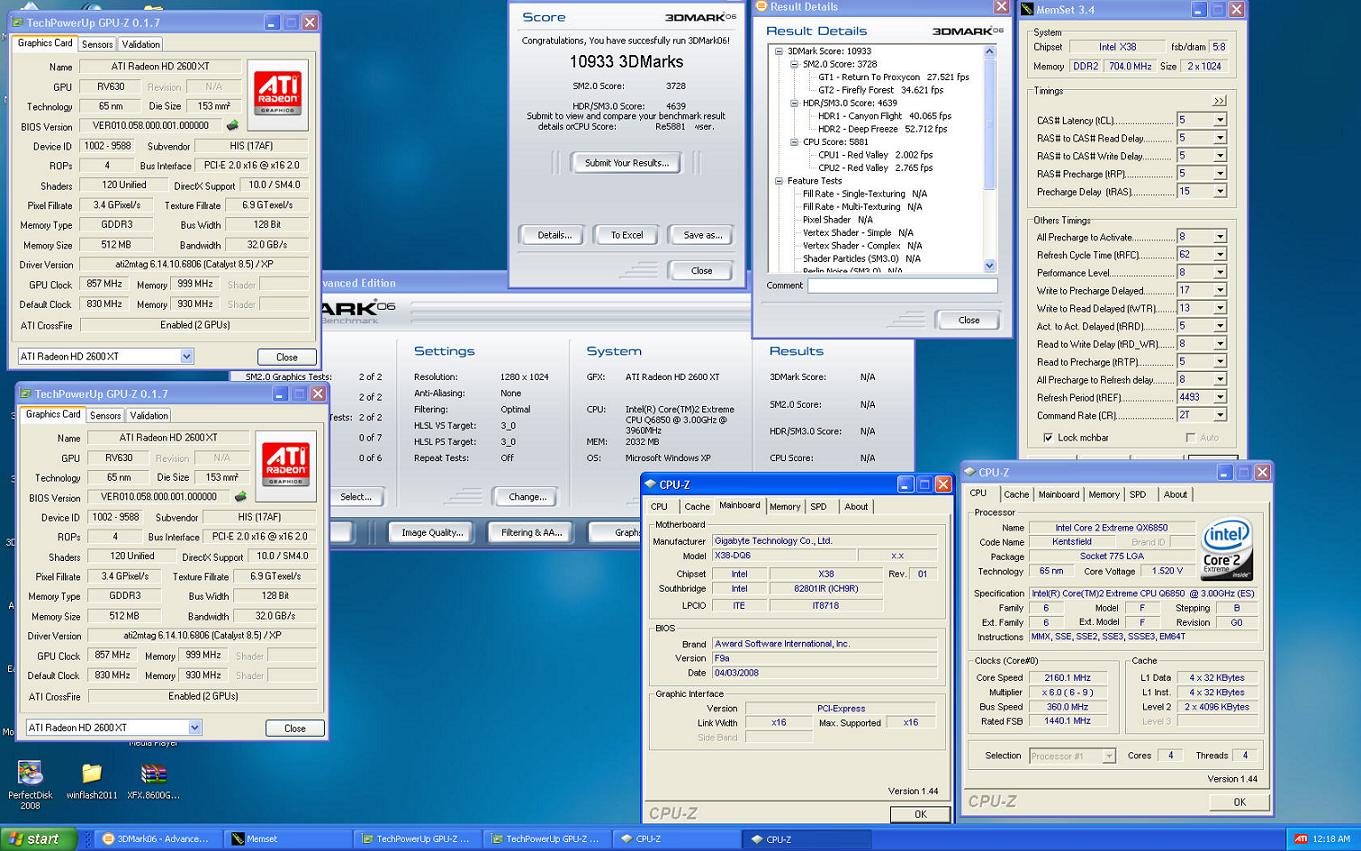Open Cache tab in right CPU-Z window
This screenshot has height=851, width=1361.
coord(1016,494)
